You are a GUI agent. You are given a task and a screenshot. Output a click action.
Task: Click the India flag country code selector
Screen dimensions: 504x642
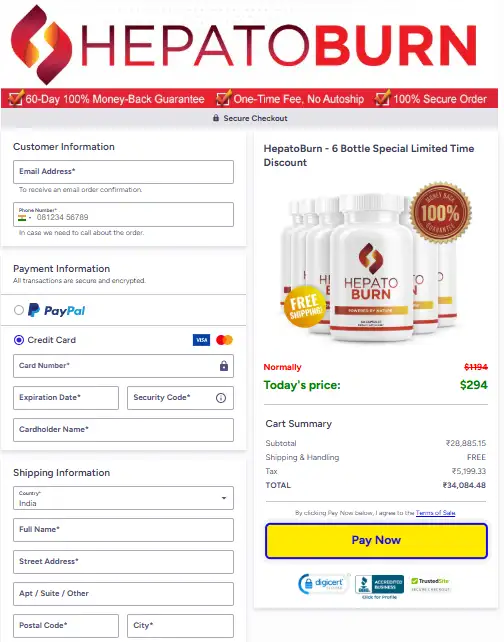point(25,218)
